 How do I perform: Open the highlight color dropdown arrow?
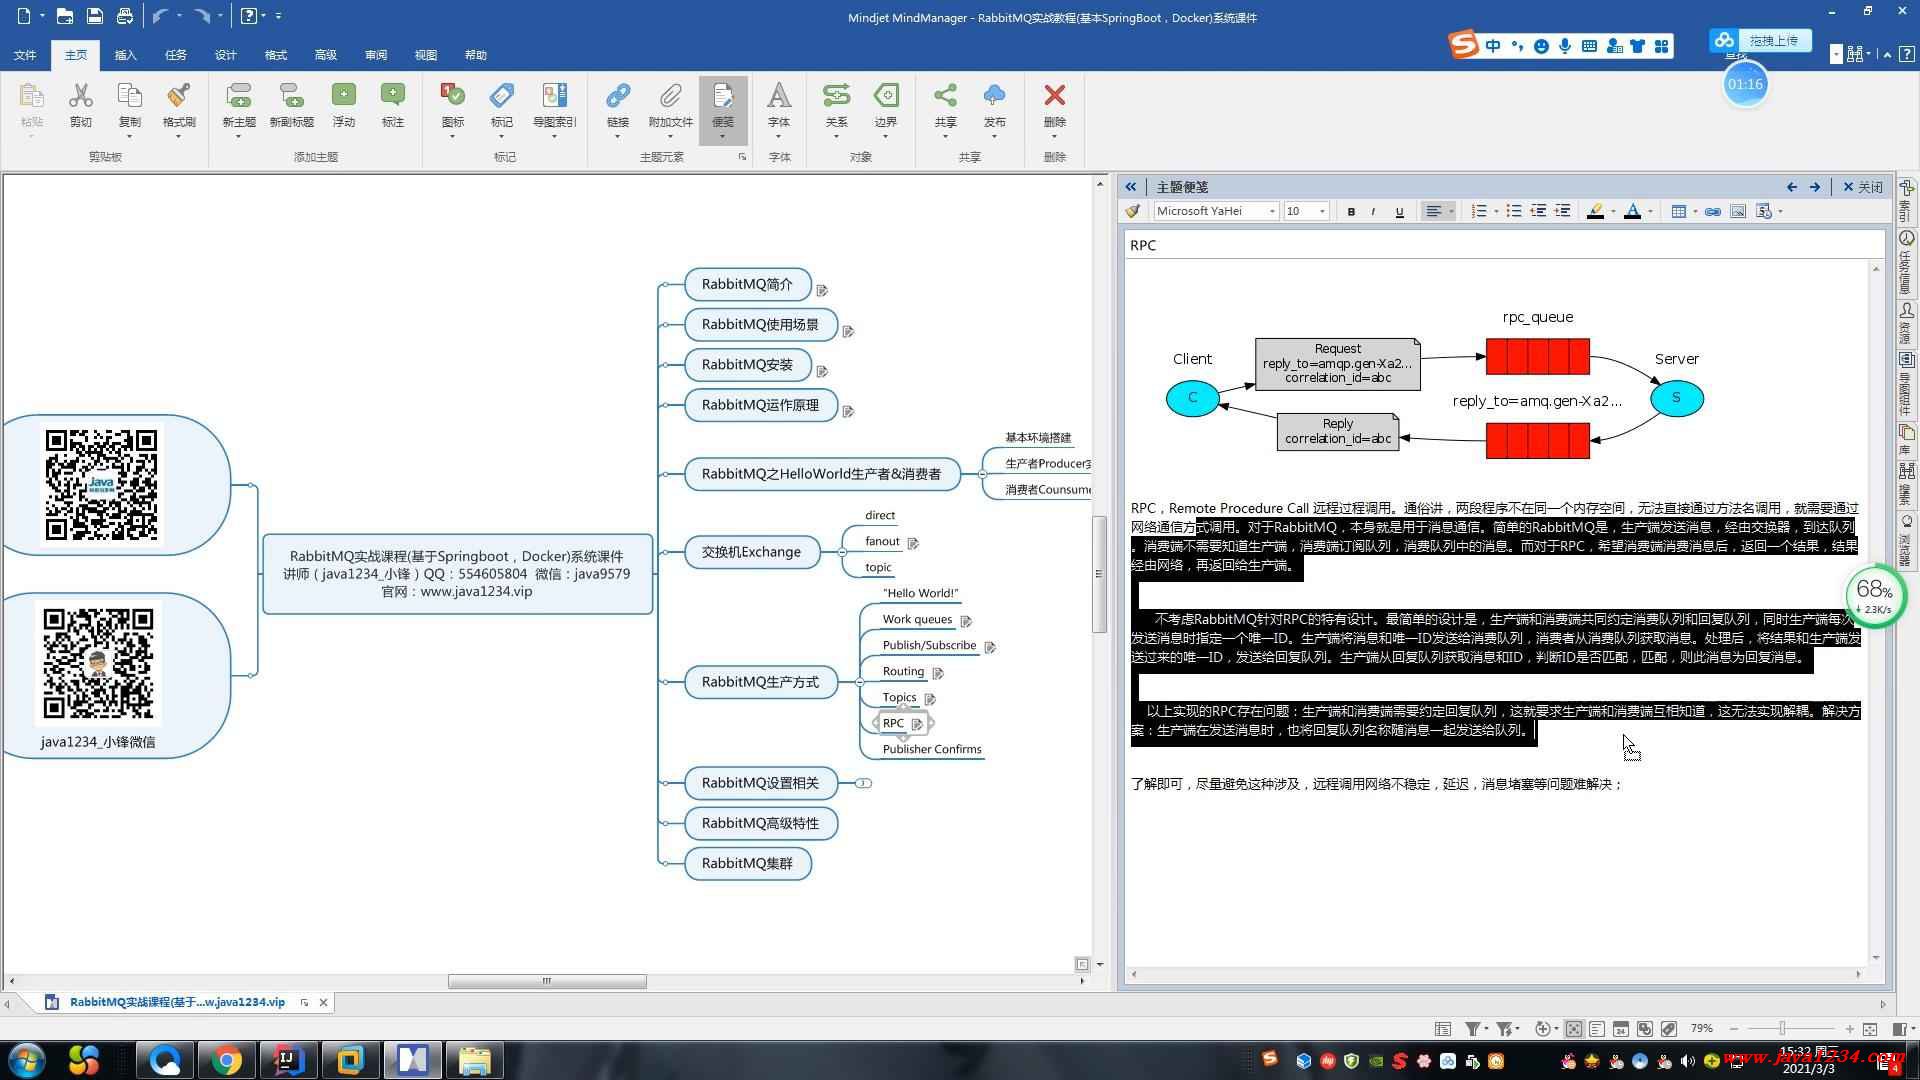(x=1613, y=211)
